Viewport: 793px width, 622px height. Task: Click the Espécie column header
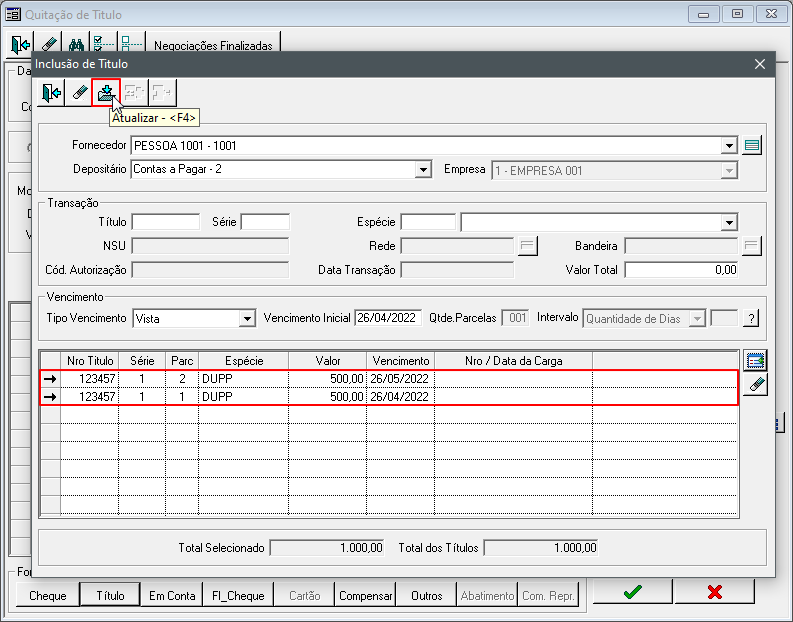coord(244,361)
